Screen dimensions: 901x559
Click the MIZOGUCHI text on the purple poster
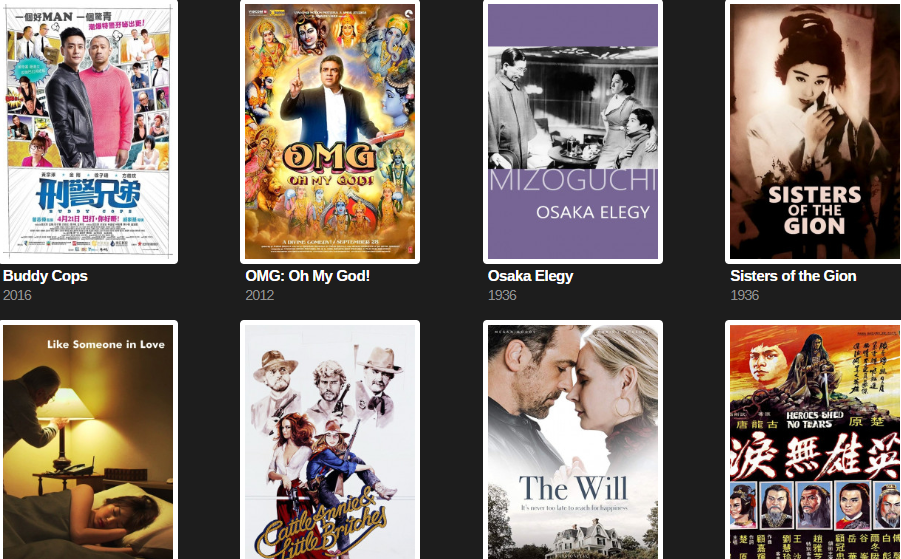tap(573, 180)
